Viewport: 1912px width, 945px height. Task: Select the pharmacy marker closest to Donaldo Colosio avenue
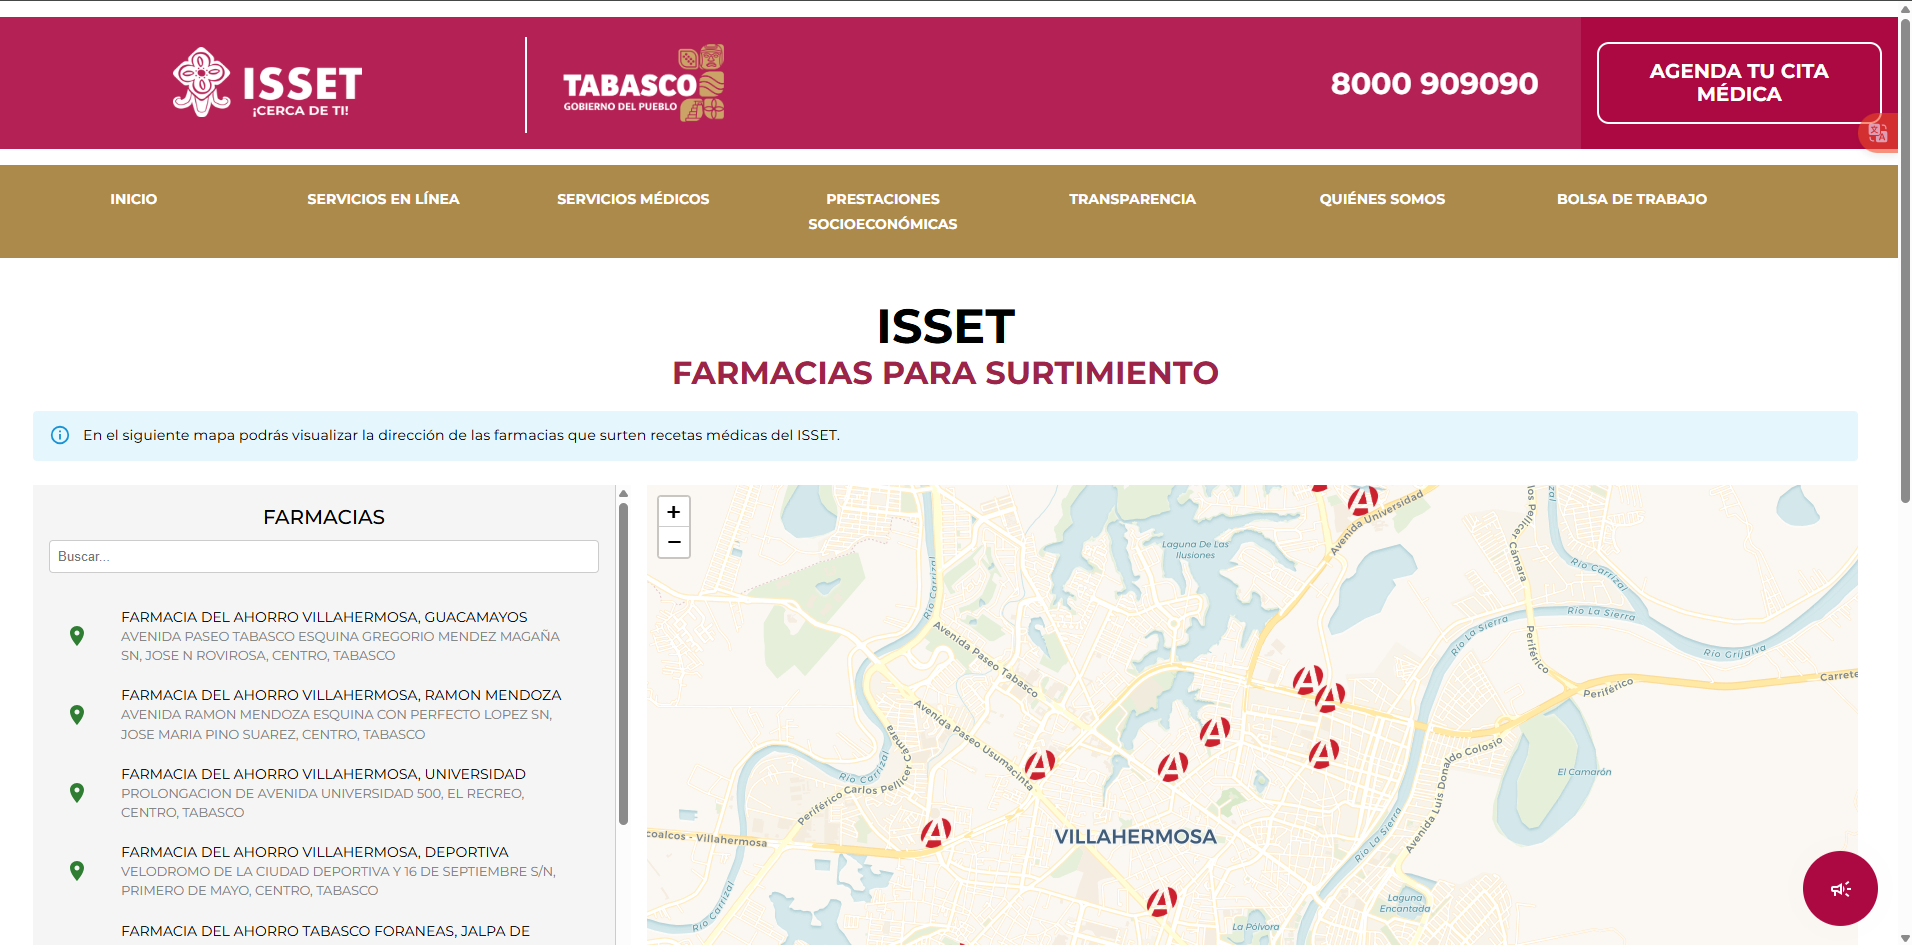point(1324,753)
